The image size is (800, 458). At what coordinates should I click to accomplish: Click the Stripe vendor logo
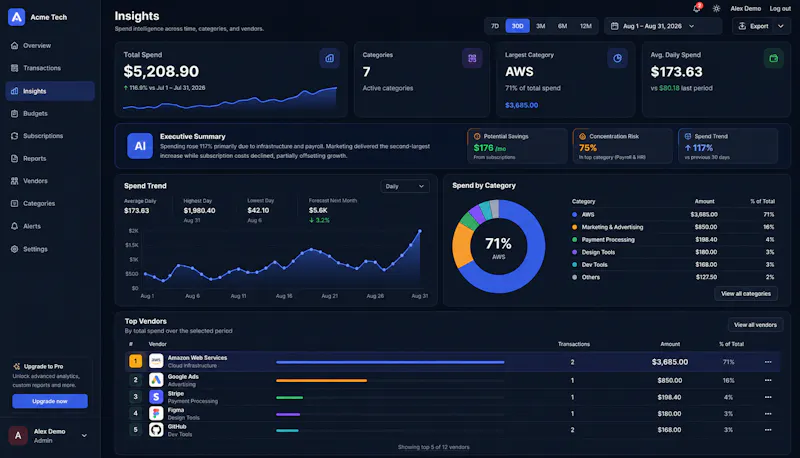tap(156, 397)
